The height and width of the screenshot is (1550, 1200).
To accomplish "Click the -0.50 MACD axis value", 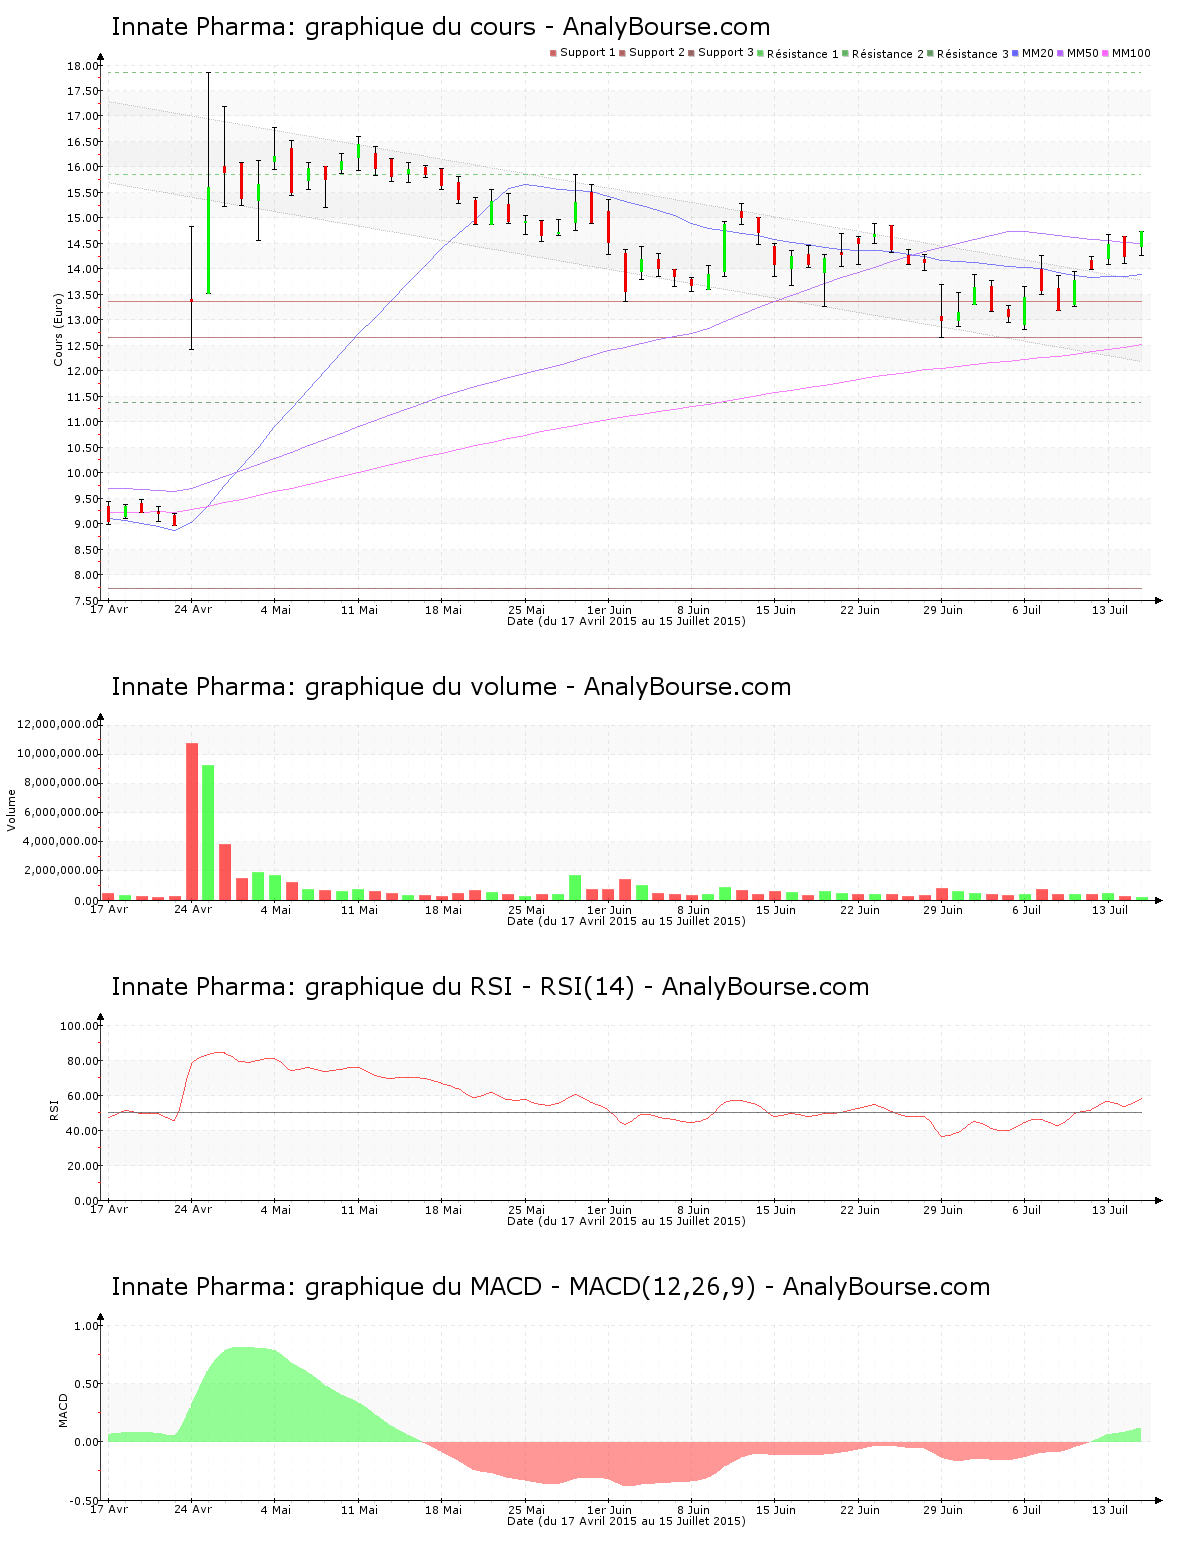I will point(85,1501).
